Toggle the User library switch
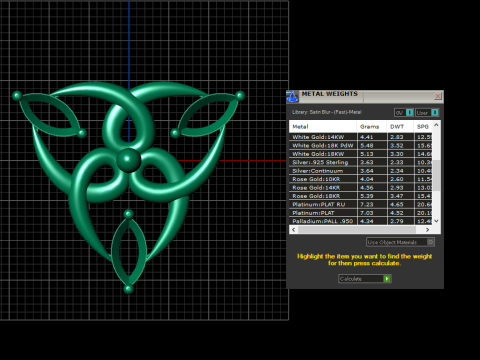Screen dimensions: 480x360 [427, 113]
